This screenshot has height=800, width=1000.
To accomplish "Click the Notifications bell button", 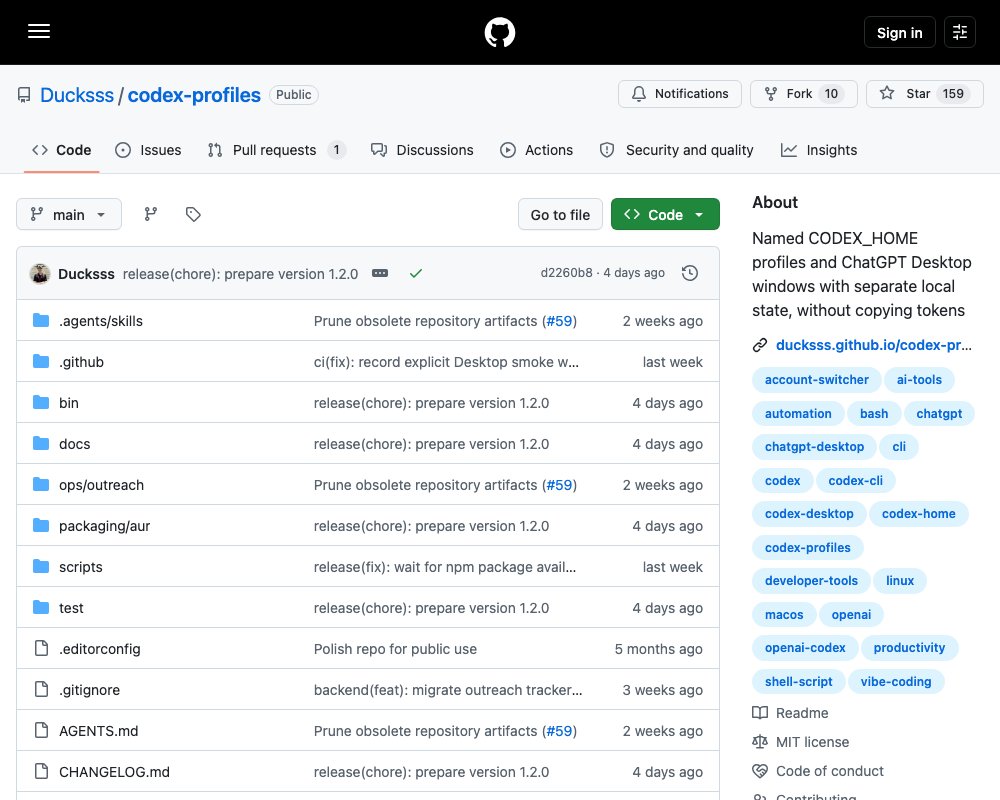I will [x=680, y=94].
